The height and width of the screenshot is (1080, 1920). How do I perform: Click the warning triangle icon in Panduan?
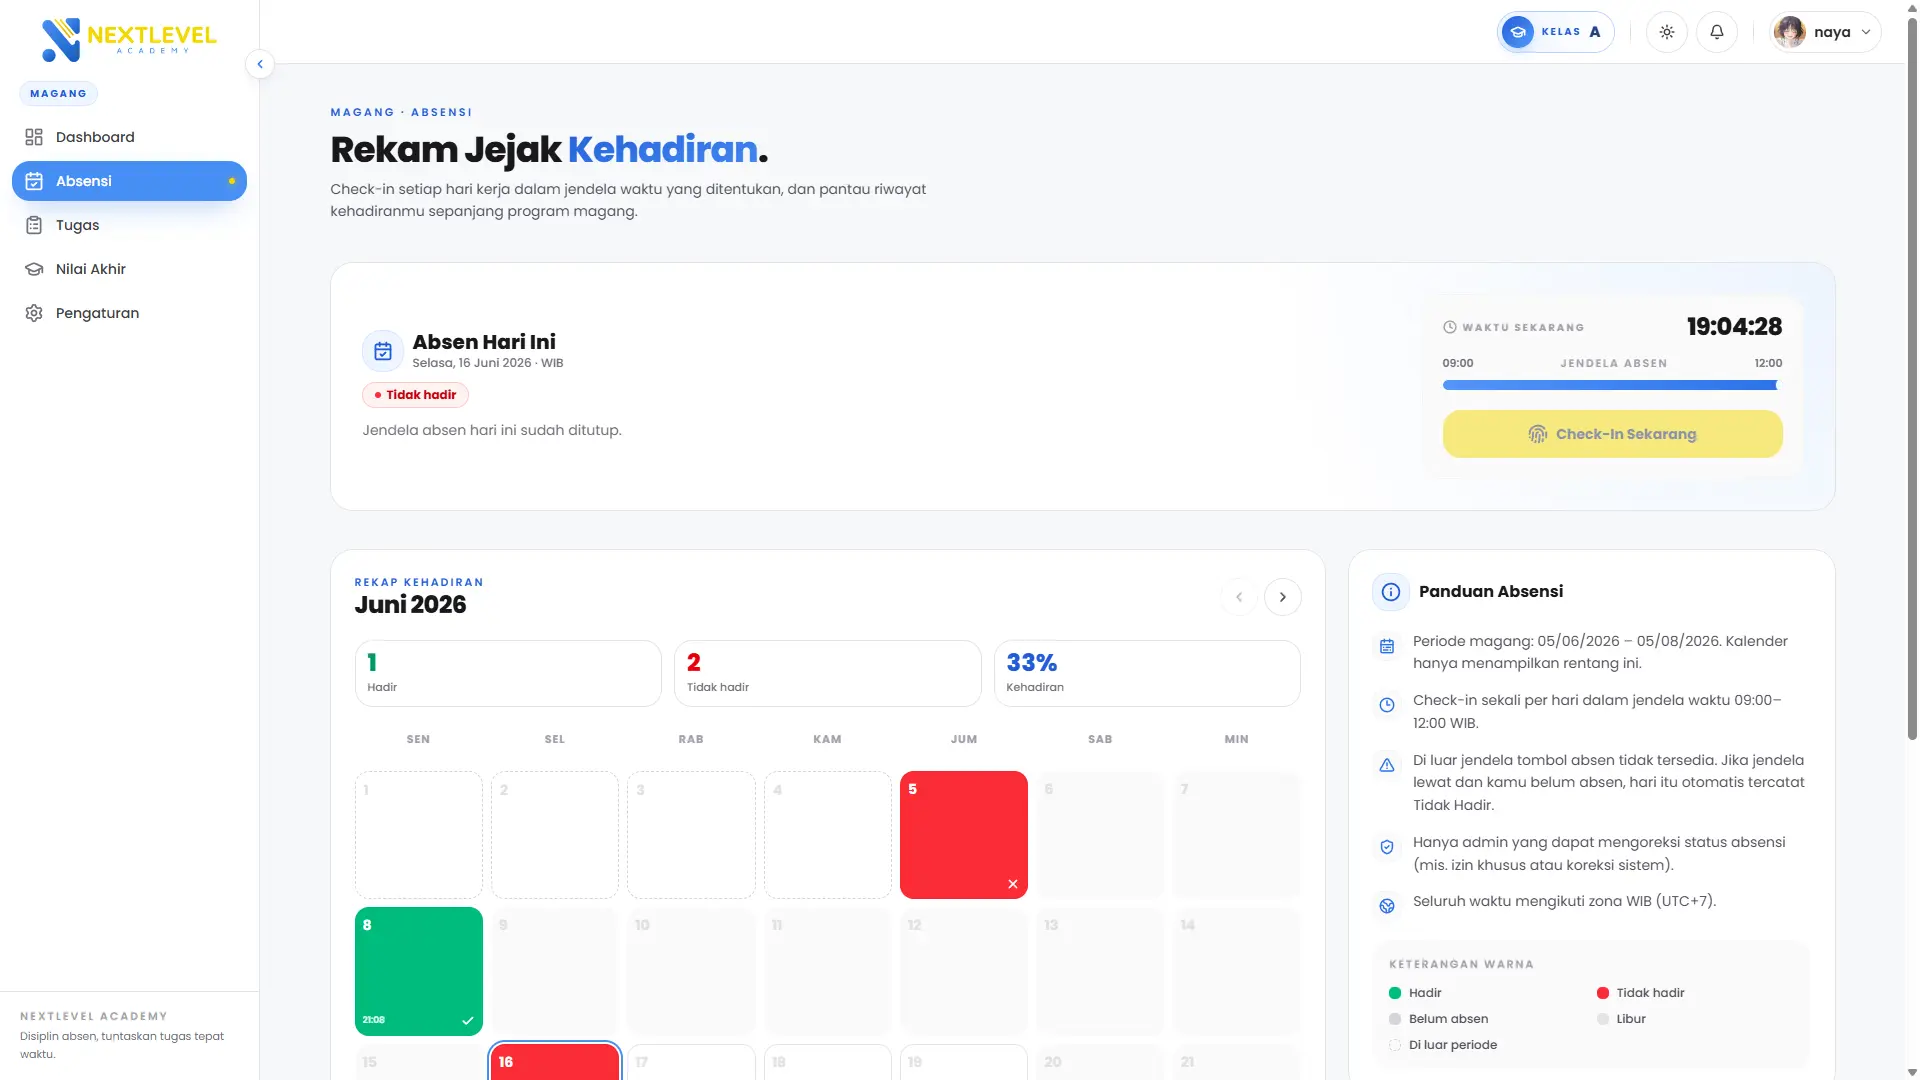1387,765
